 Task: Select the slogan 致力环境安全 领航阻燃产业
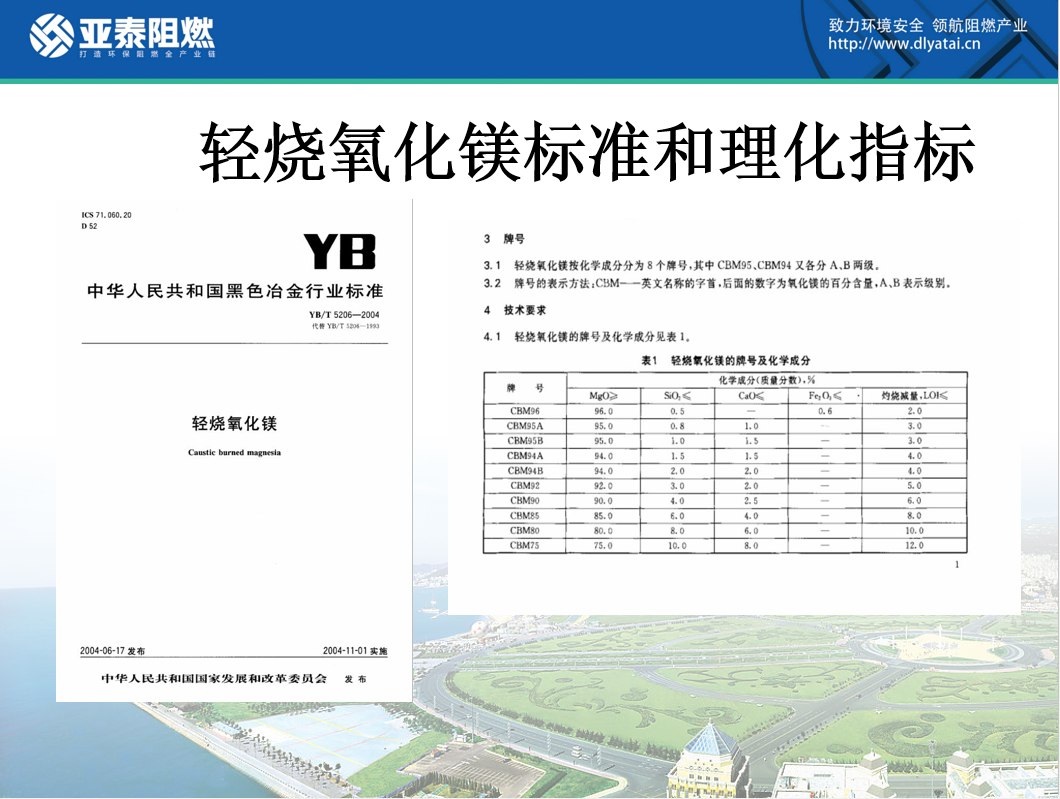928,26
